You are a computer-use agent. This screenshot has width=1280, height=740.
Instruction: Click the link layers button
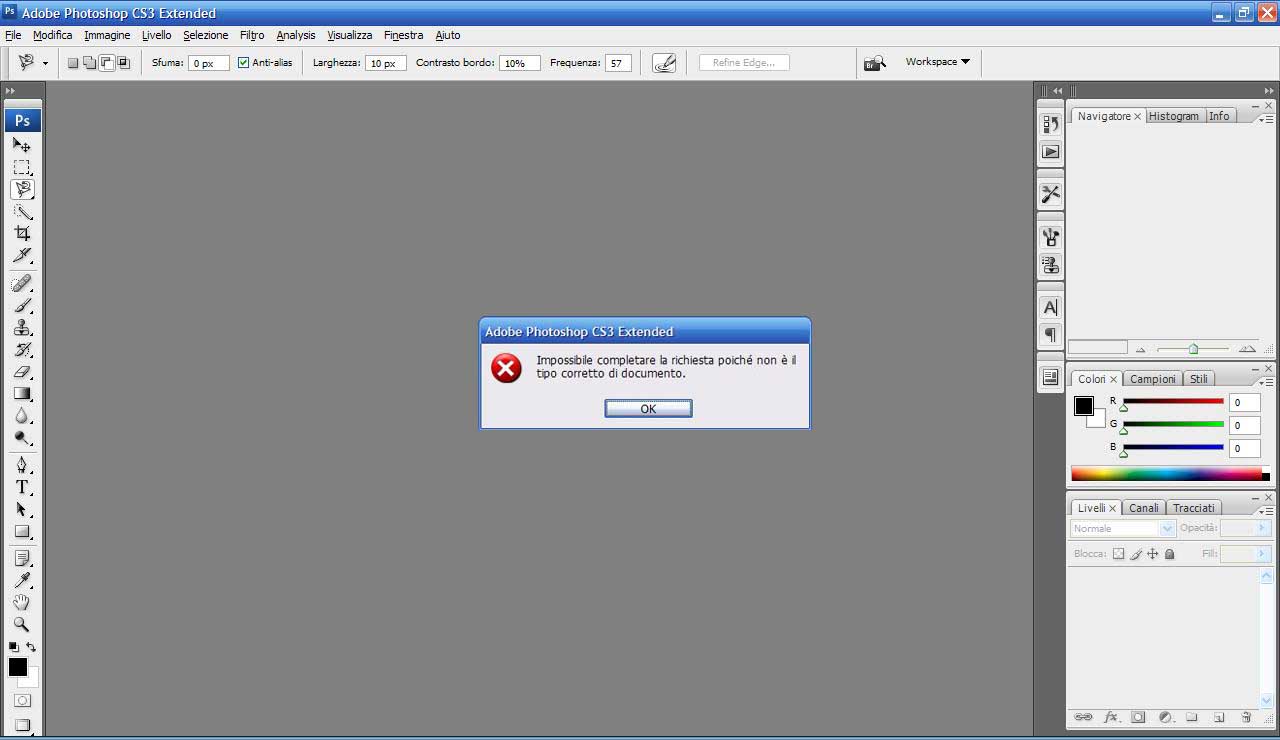(x=1083, y=717)
